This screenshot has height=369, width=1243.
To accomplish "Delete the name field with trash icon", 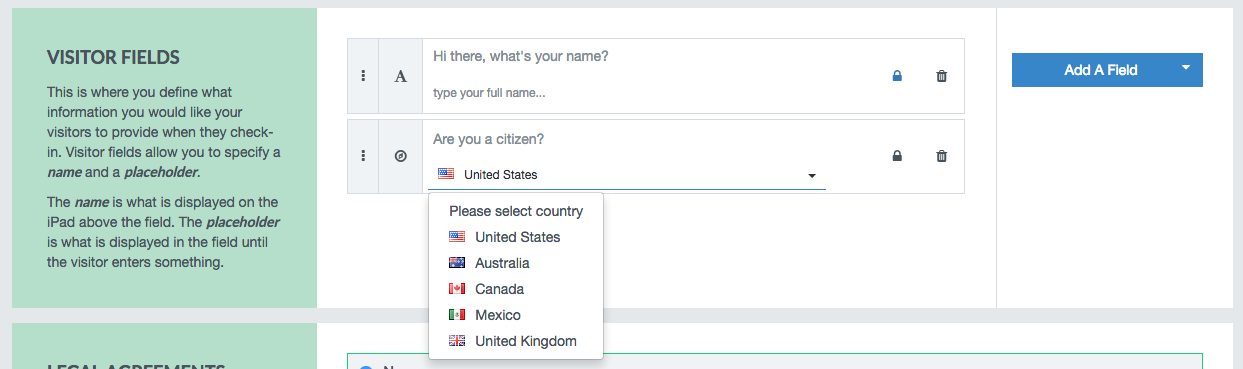I will click(x=941, y=76).
